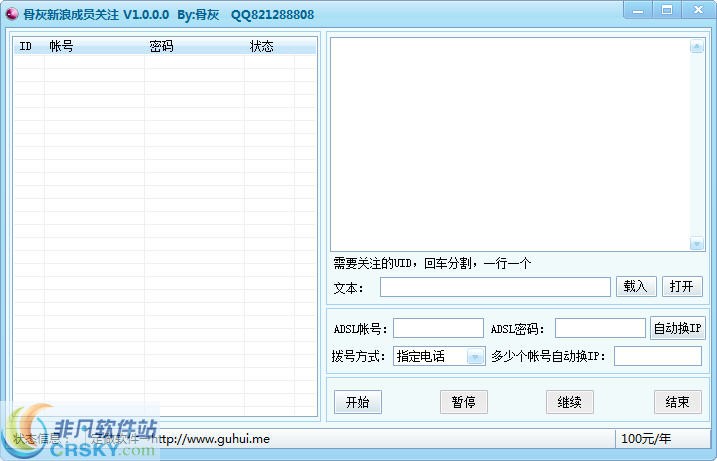Click the 100元/年 status bar text

click(x=646, y=439)
